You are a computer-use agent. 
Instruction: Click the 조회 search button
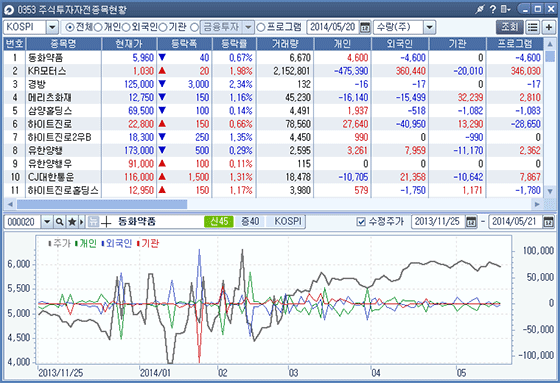510,27
